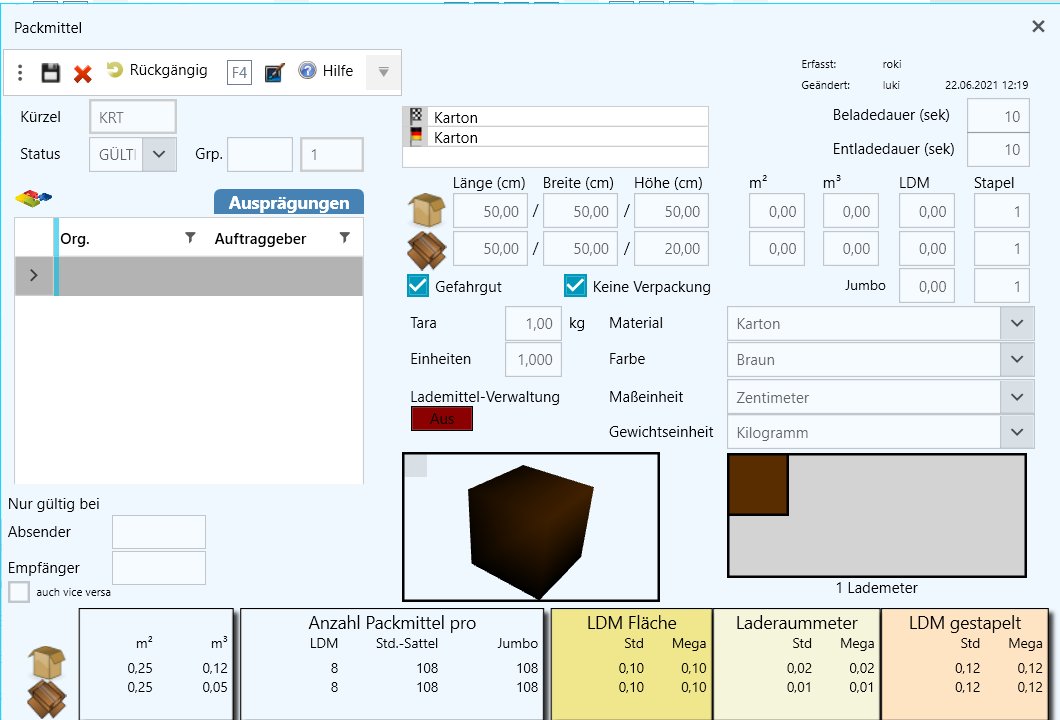Click the Grp. number field showing 1
Viewport: 1060px width, 720px height.
pyautogui.click(x=331, y=154)
